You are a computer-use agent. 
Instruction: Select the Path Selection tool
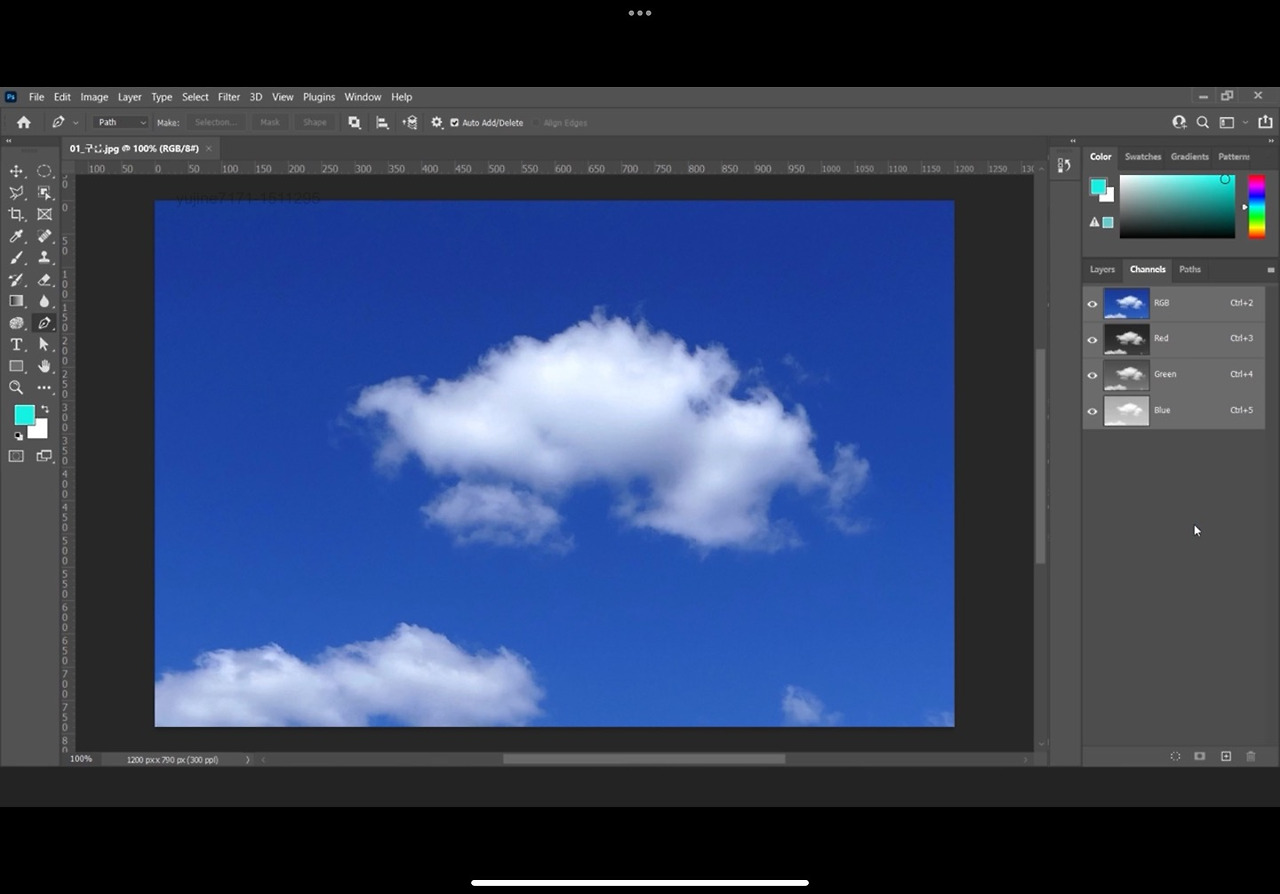44,344
